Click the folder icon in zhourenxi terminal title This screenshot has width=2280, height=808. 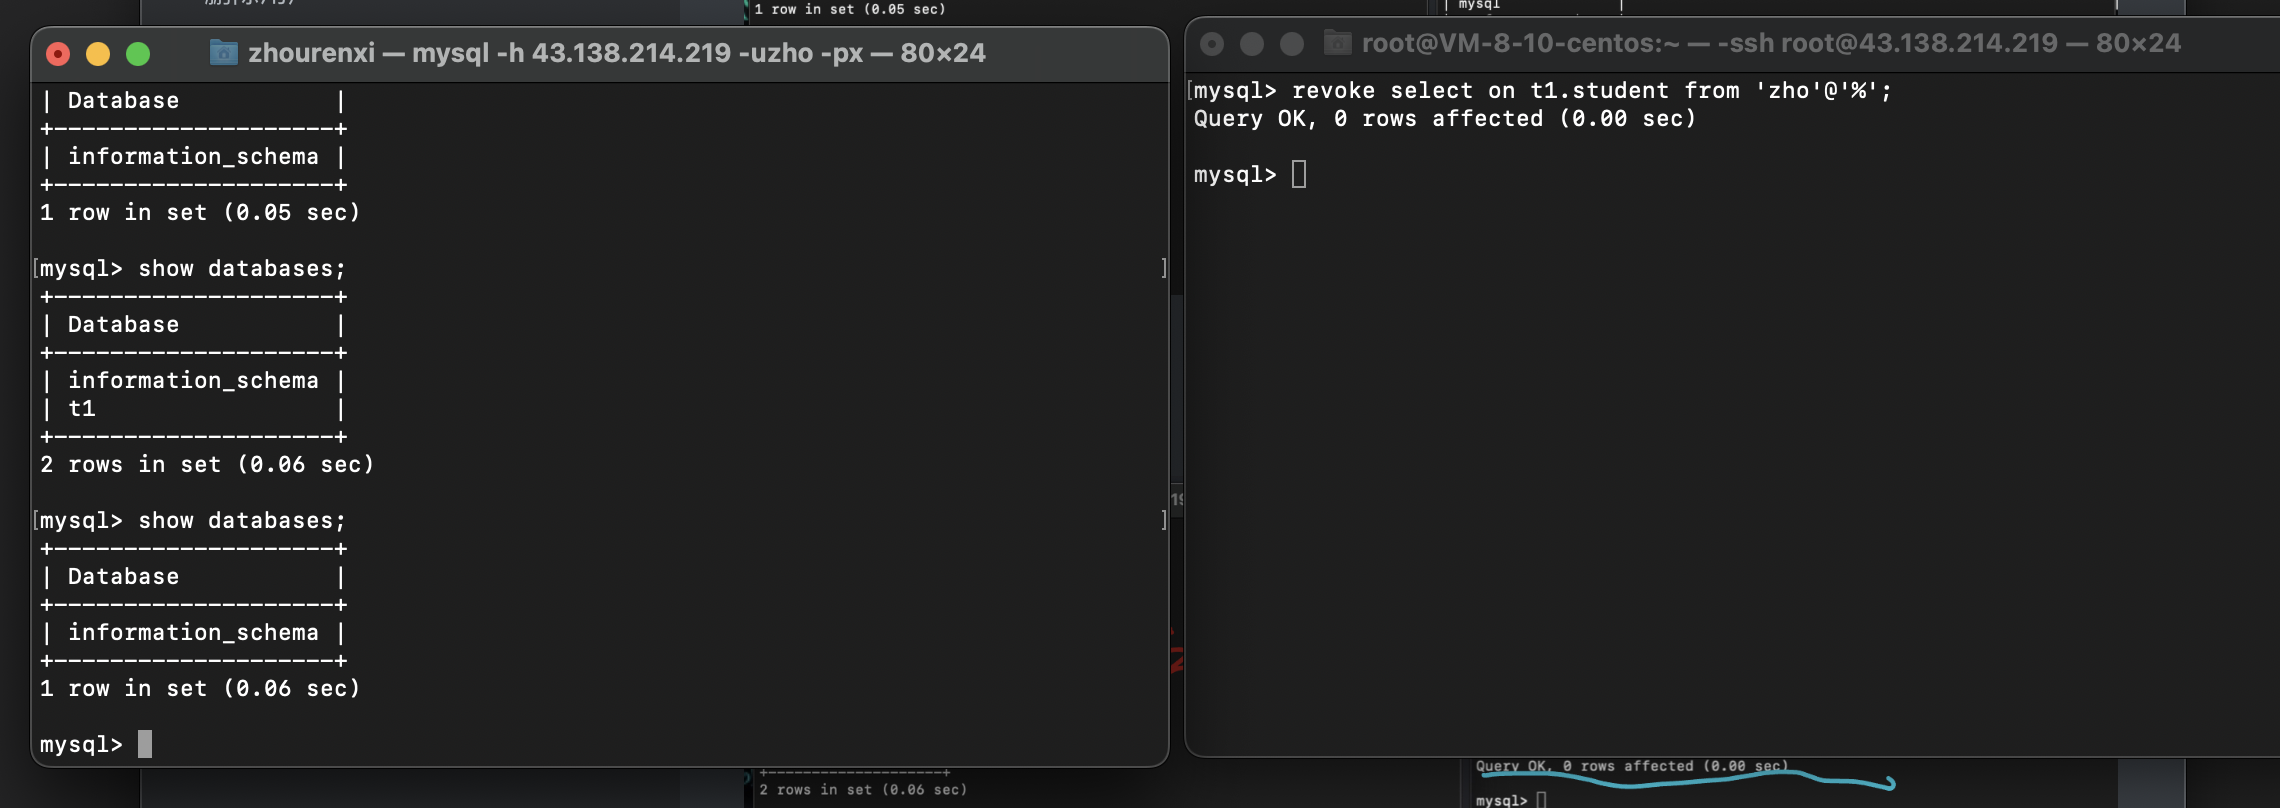224,52
